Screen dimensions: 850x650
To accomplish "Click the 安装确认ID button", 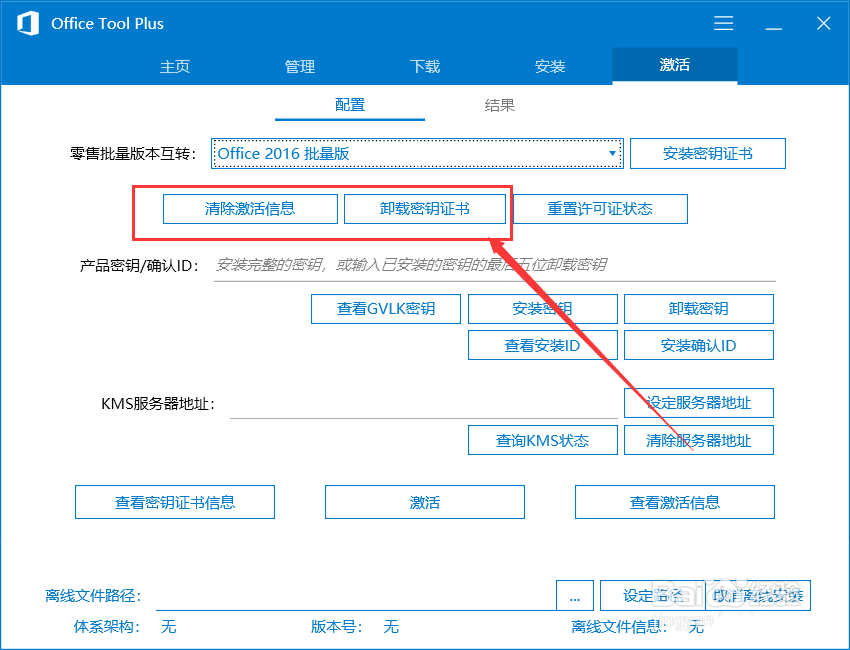I will [x=699, y=345].
